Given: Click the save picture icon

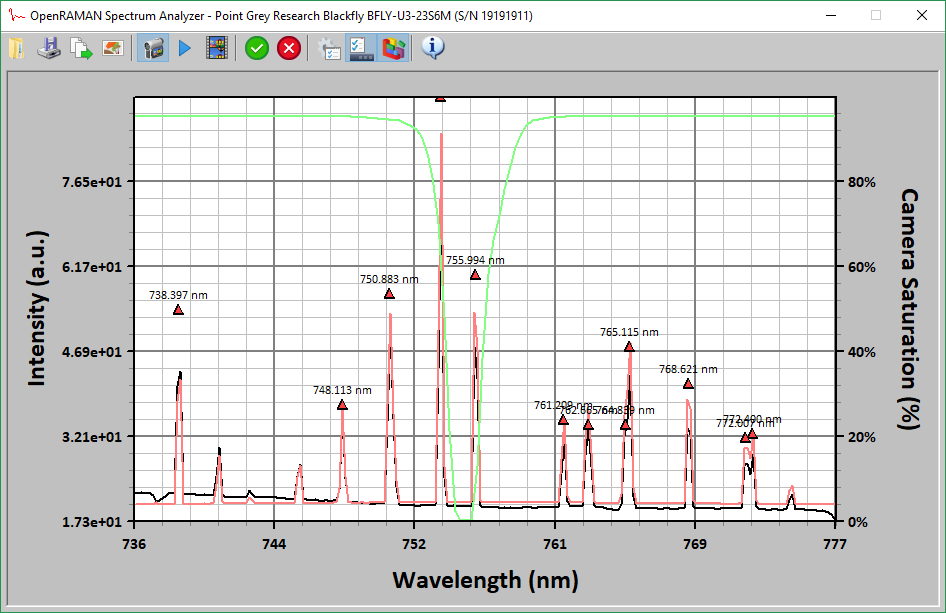Looking at the screenshot, I should click(113, 48).
